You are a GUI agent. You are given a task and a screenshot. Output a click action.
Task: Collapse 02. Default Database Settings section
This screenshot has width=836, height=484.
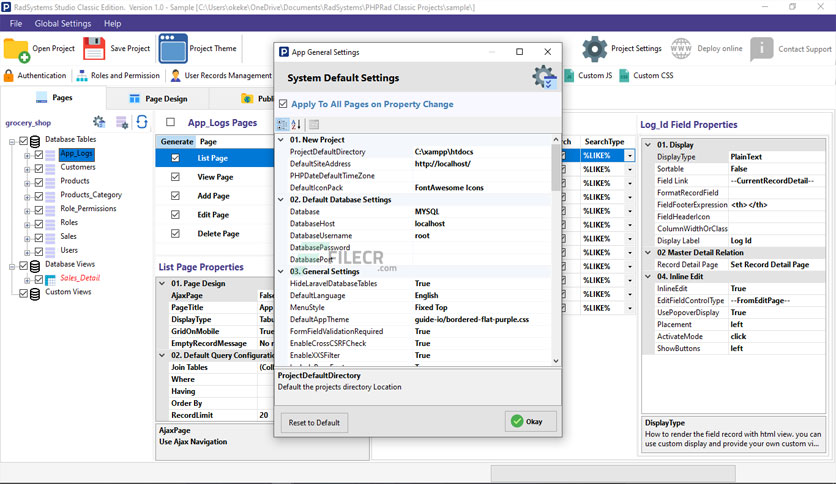click(281, 199)
